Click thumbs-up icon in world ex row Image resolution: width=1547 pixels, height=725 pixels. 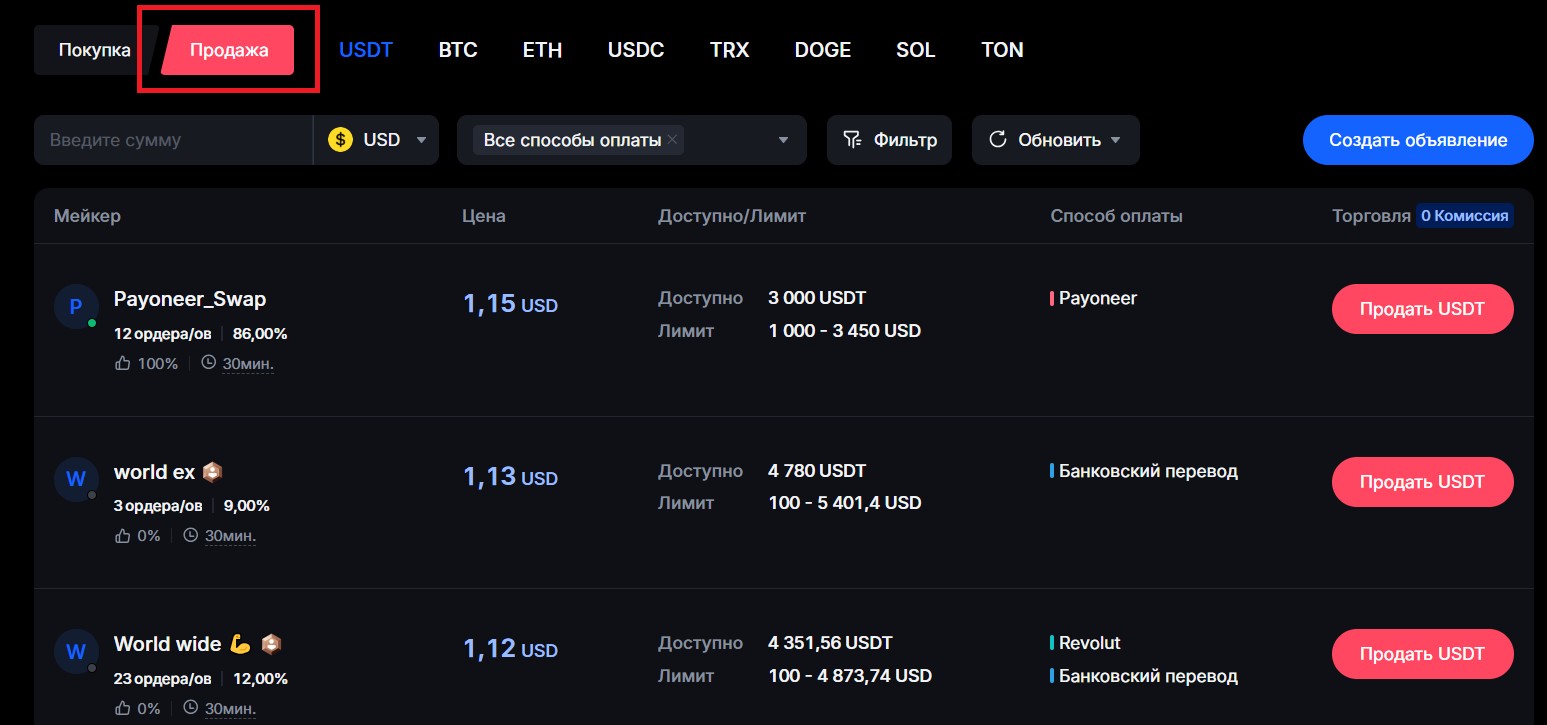coord(123,535)
